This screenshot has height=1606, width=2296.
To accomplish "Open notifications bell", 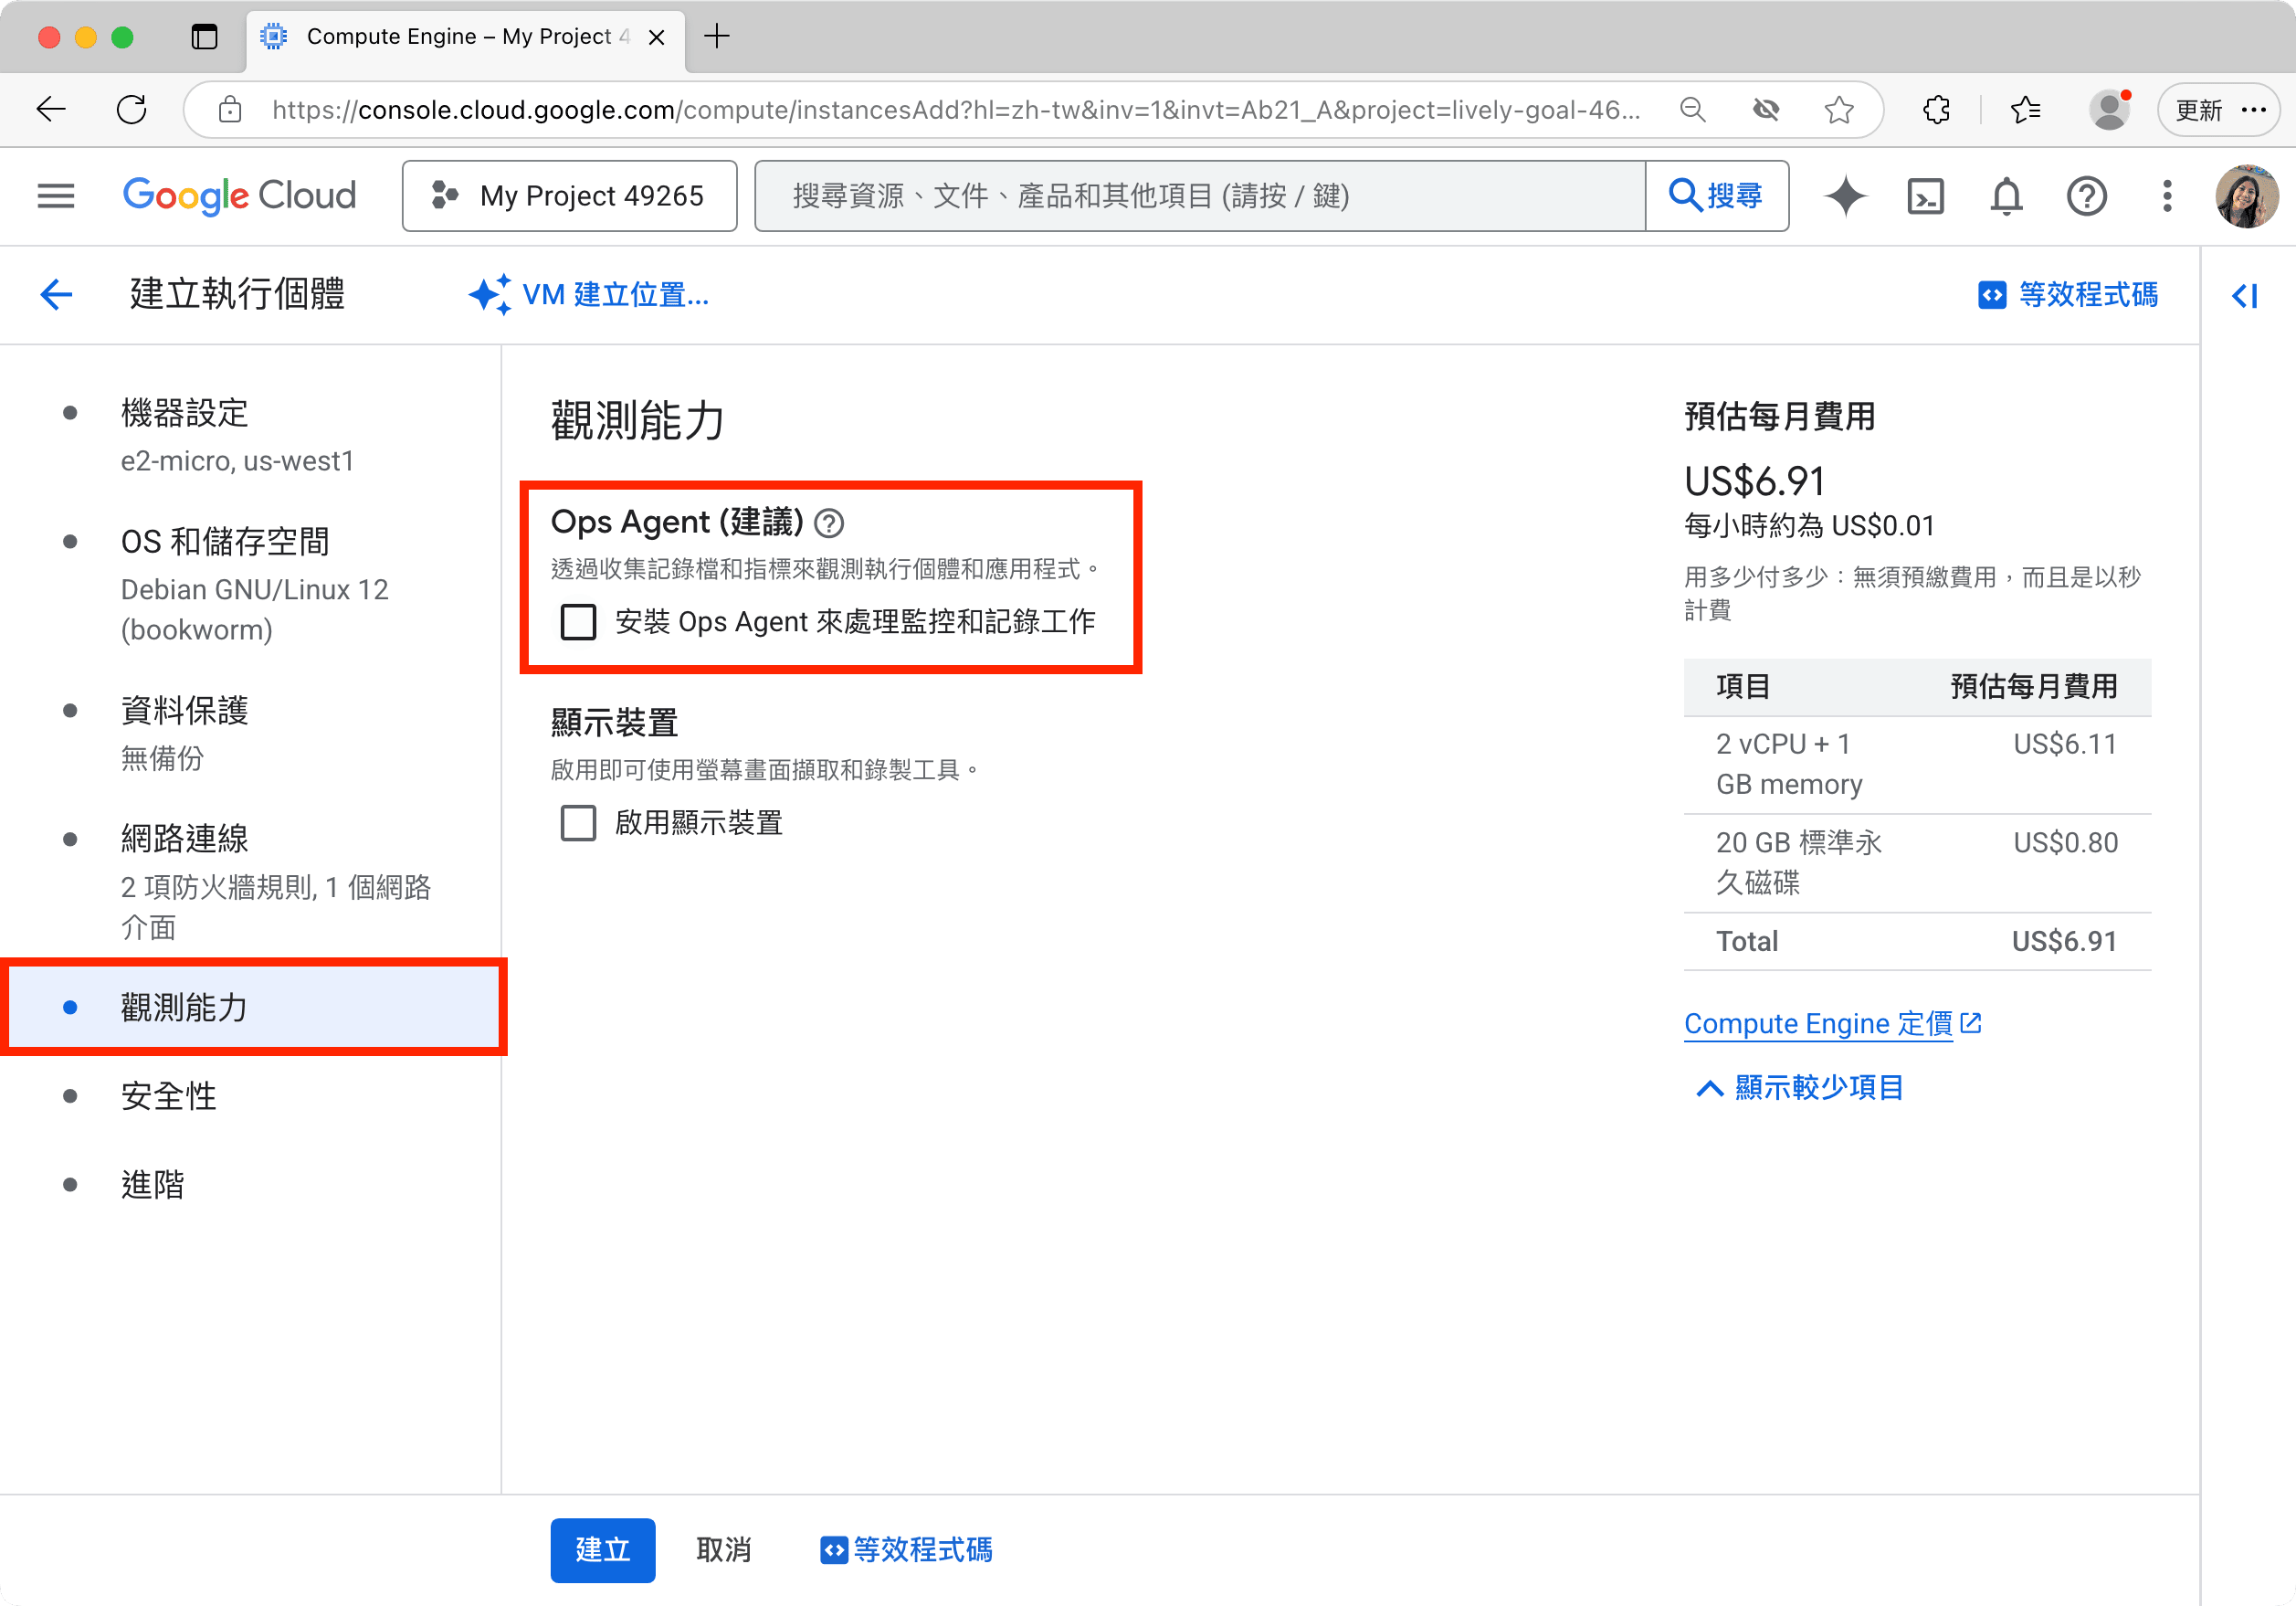I will 2006,196.
